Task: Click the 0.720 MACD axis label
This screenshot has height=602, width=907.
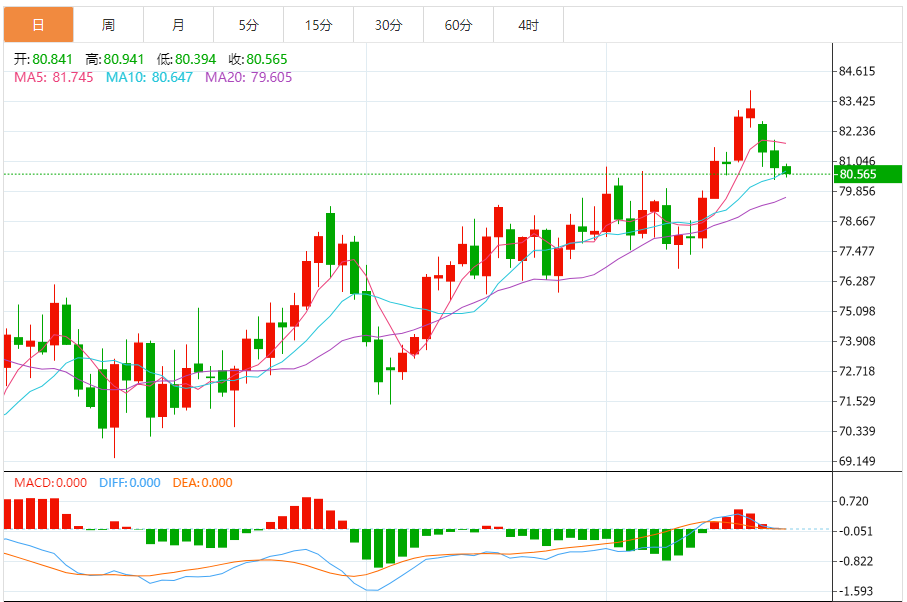Action: [x=854, y=501]
